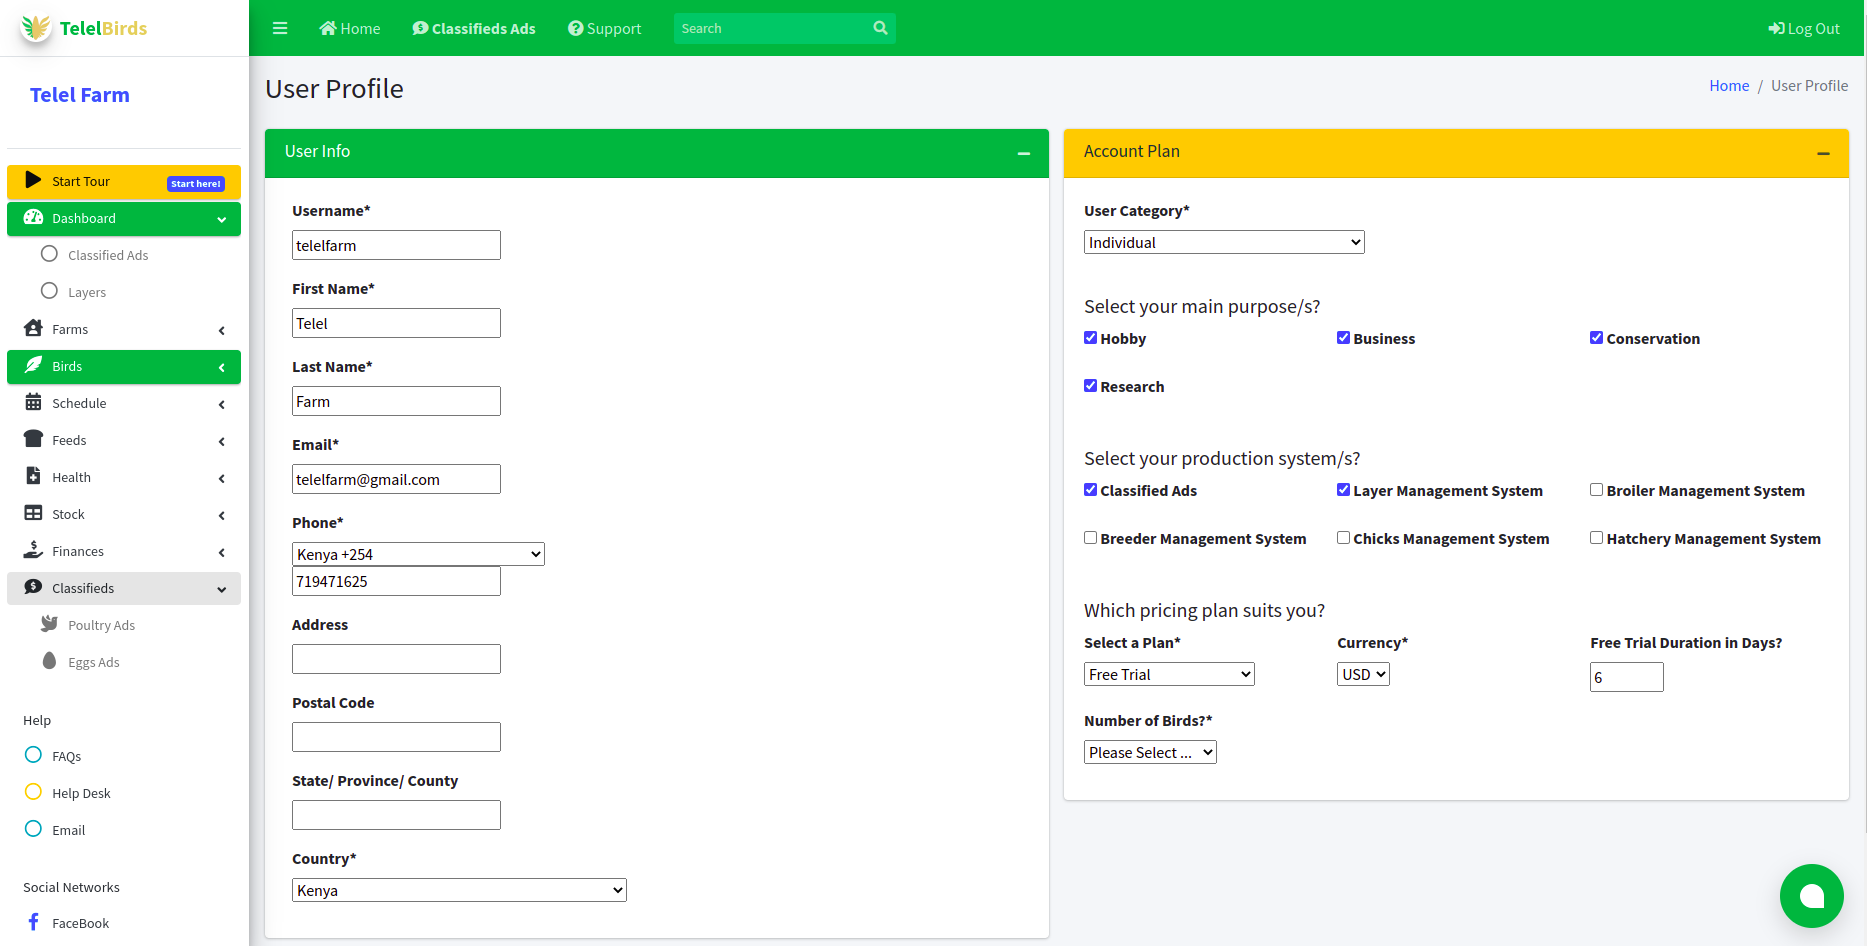The width and height of the screenshot is (1867, 946).
Task: Uncheck the Hobby purpose checkbox
Action: 1090,338
